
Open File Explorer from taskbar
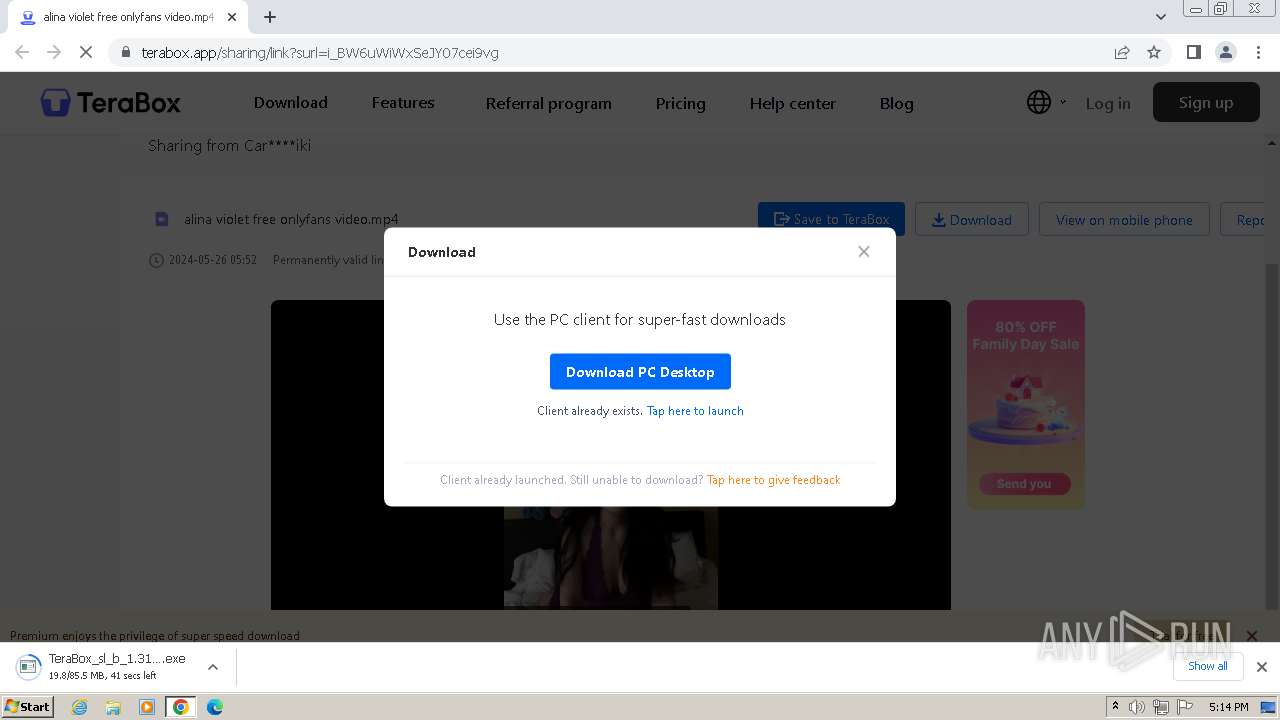pos(113,707)
